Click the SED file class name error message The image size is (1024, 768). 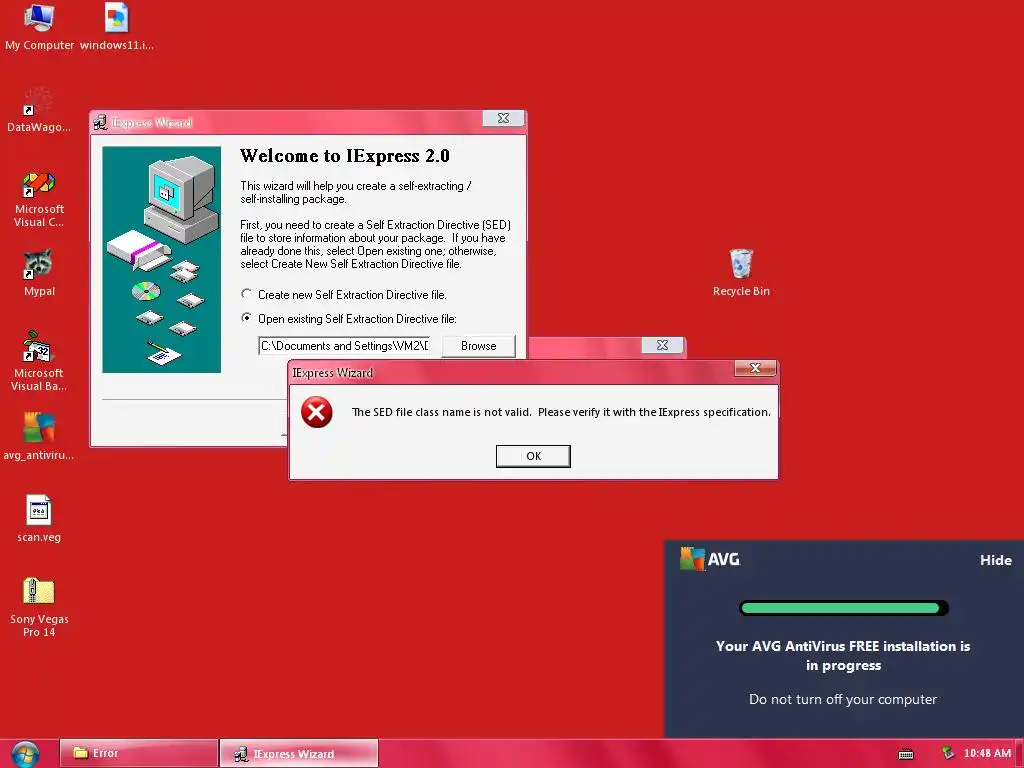[561, 412]
